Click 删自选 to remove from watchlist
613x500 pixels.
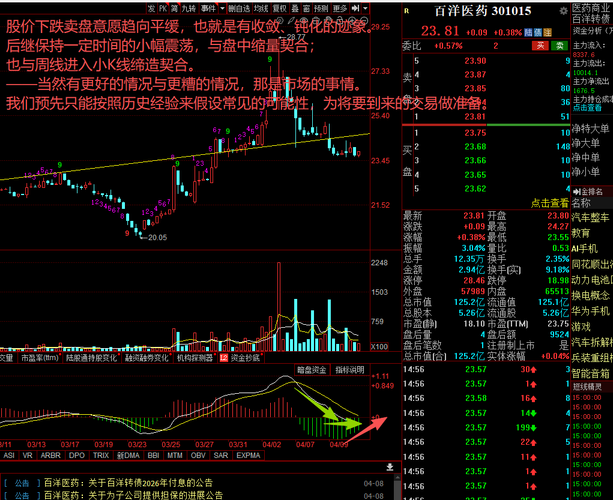click(x=239, y=8)
